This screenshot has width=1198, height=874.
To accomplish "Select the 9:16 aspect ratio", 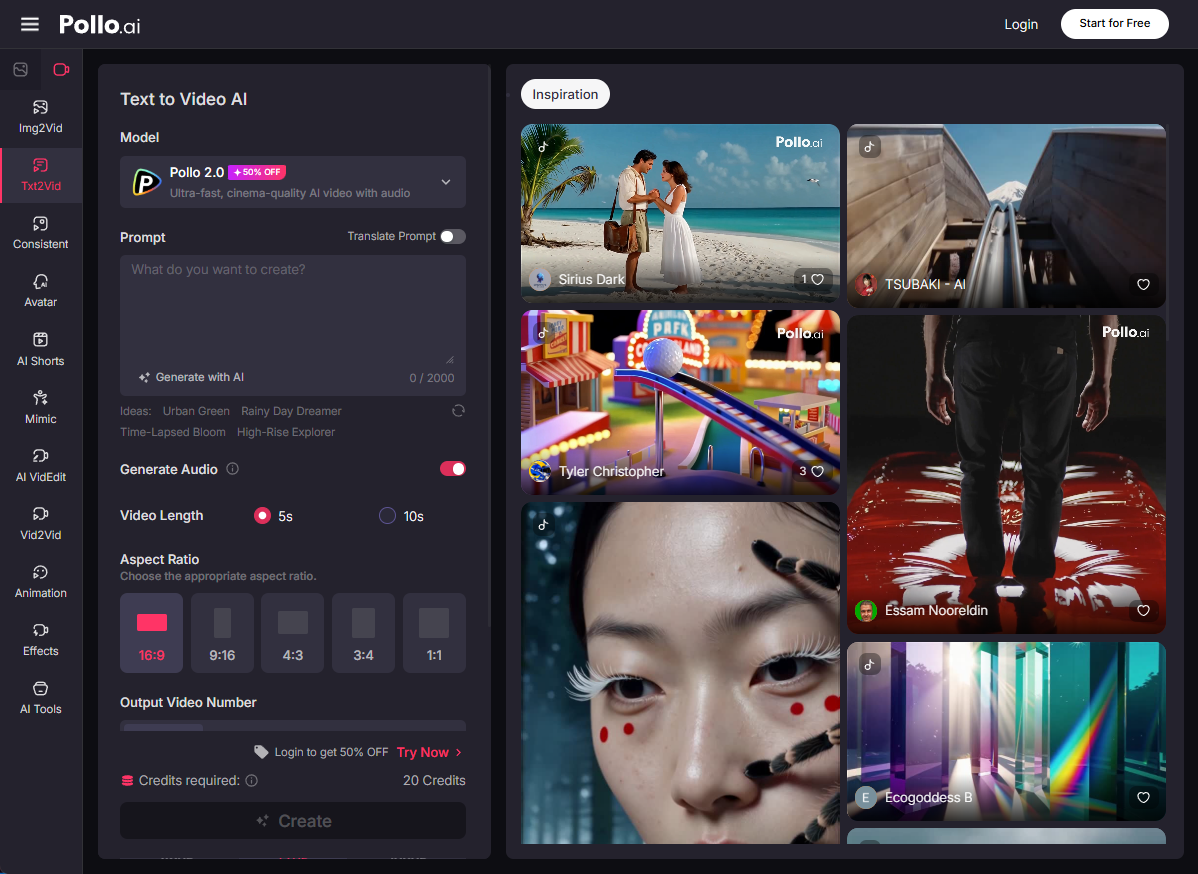I will tap(222, 632).
